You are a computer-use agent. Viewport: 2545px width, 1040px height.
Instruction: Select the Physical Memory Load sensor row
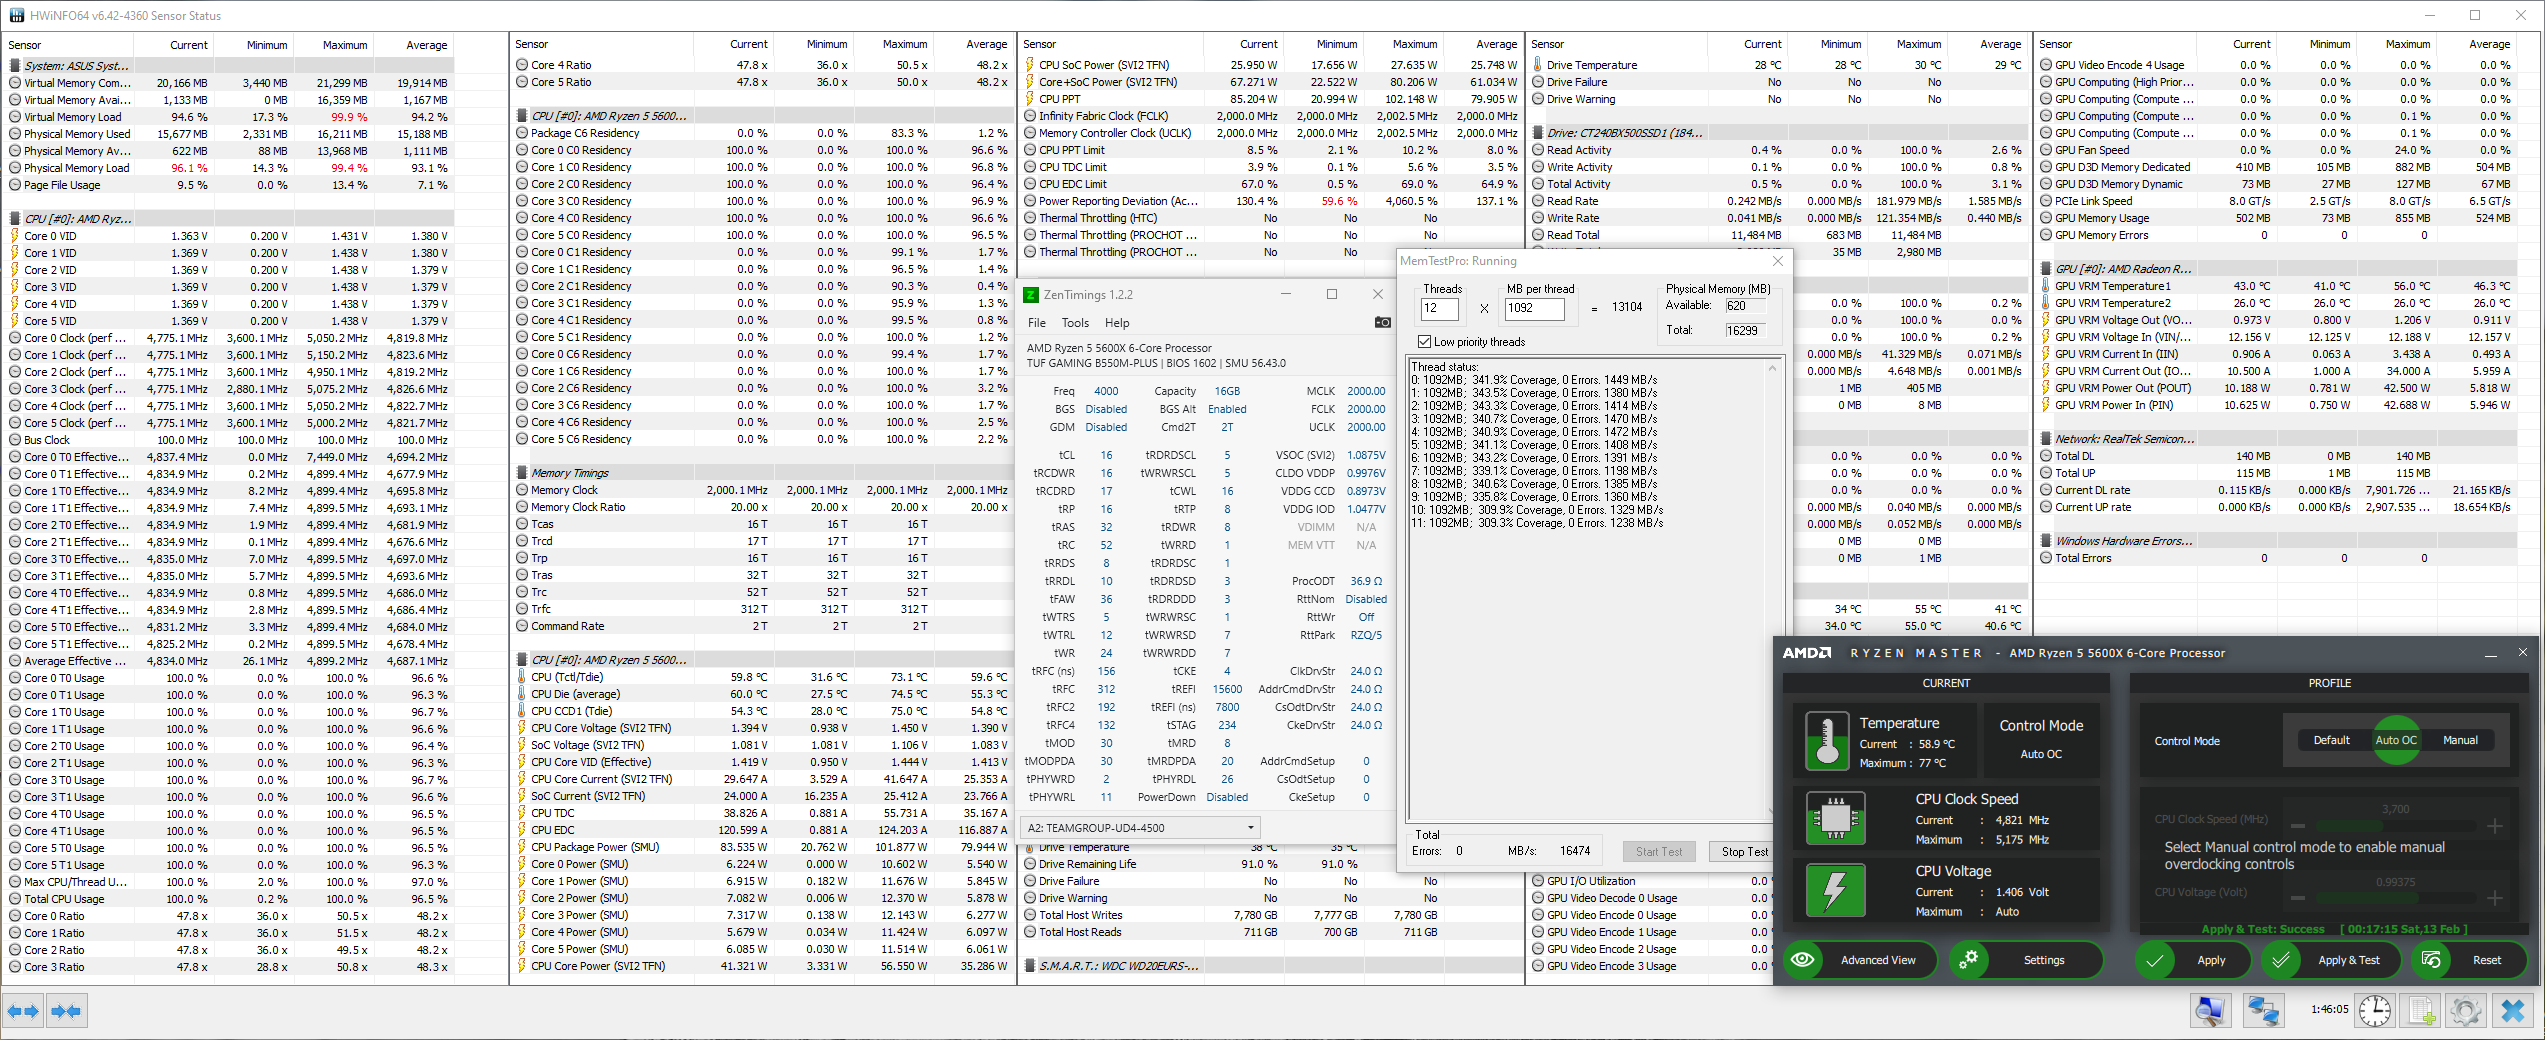230,168
